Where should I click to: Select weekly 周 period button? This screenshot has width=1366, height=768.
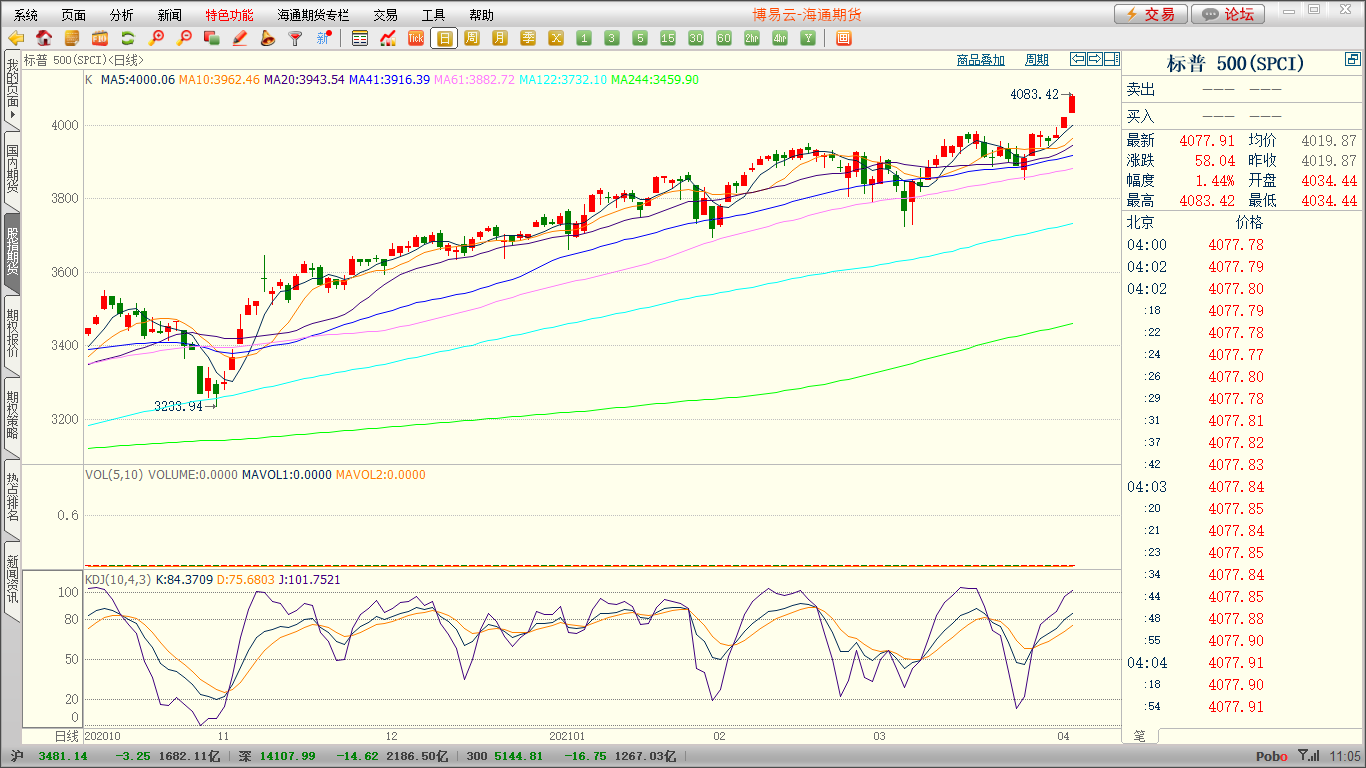472,38
